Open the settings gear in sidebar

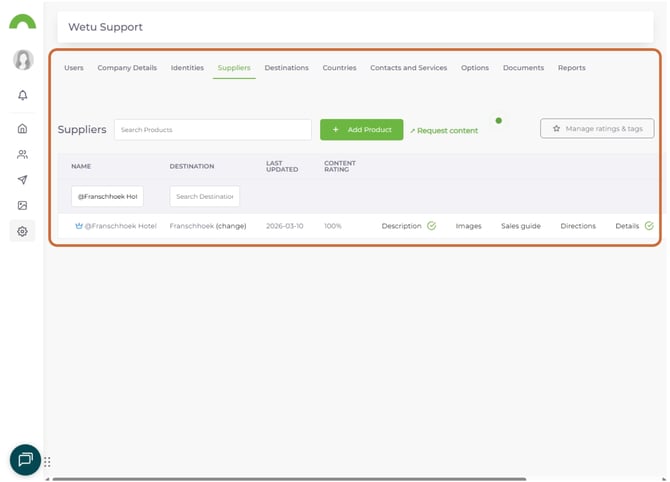click(22, 231)
